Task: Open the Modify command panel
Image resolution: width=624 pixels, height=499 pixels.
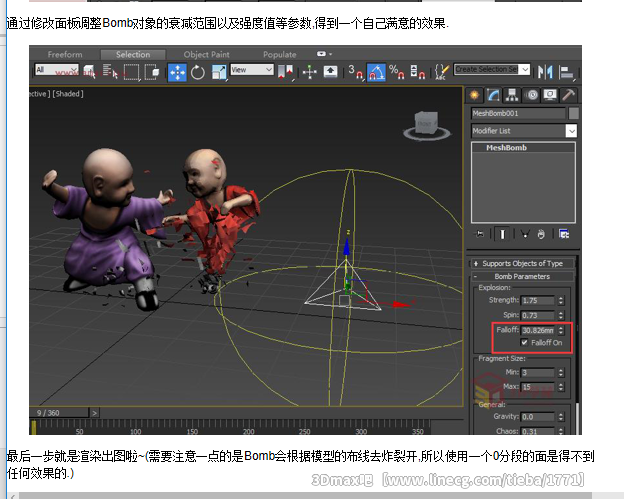Action: [493, 95]
